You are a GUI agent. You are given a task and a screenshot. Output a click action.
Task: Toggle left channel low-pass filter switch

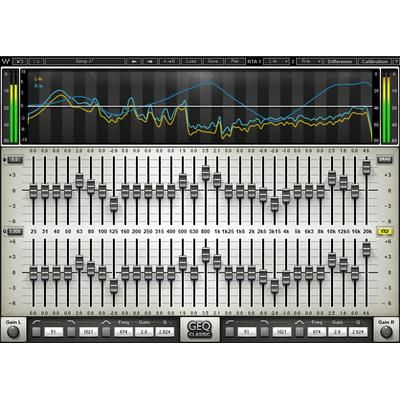[71, 332]
